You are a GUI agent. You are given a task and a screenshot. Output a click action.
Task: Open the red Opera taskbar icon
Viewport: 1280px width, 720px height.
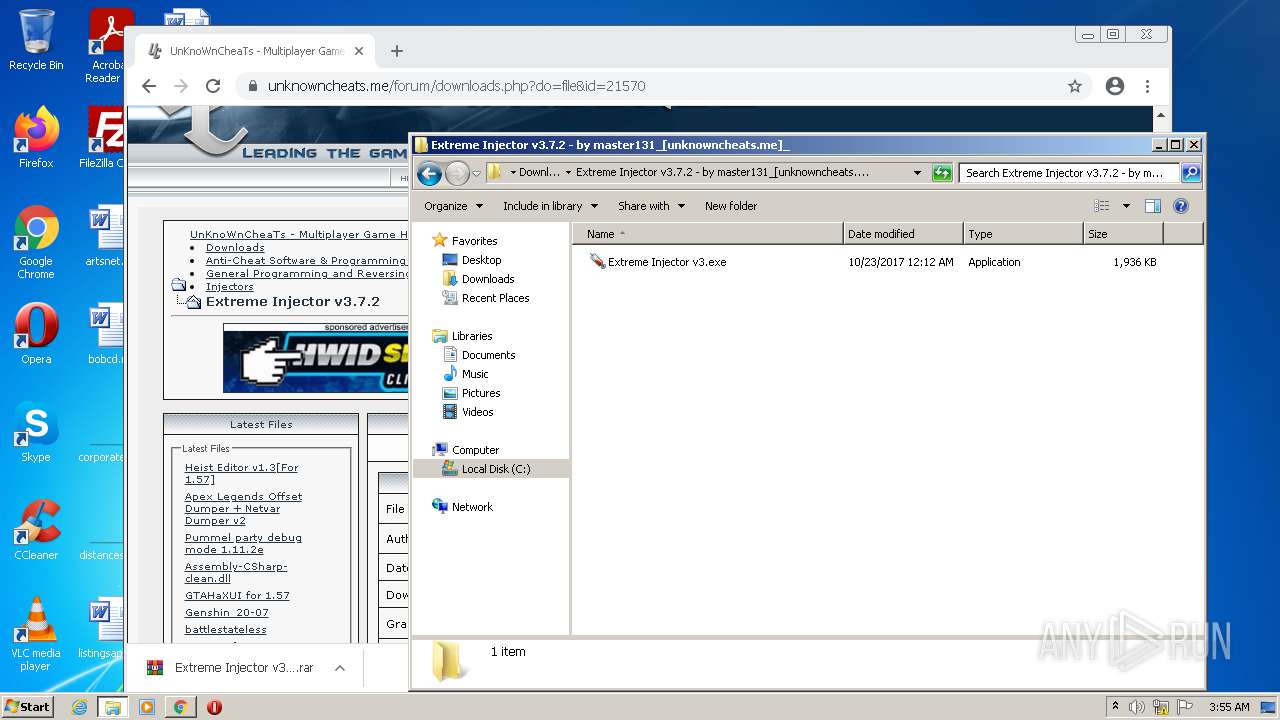tap(214, 707)
